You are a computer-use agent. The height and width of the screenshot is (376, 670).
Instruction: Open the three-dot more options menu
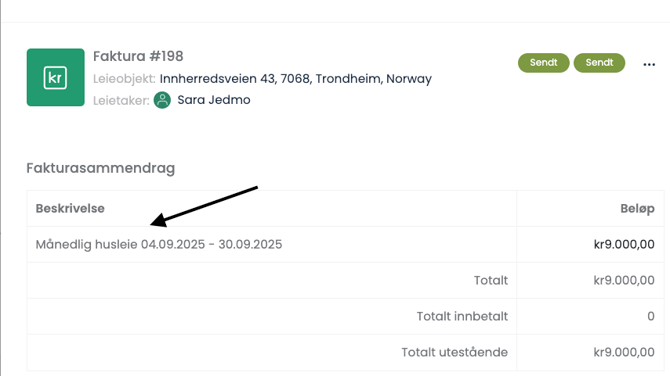point(649,65)
